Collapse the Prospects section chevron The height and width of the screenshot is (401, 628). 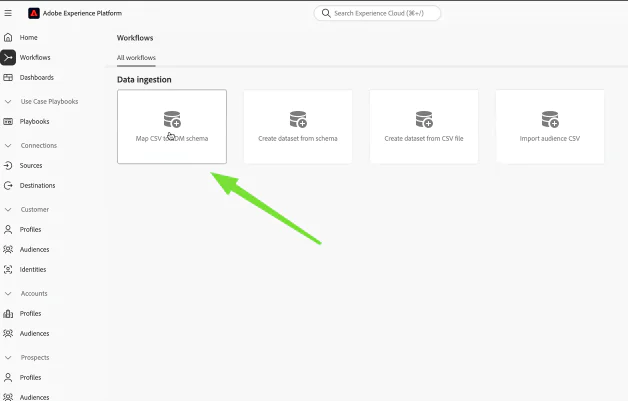(8, 357)
